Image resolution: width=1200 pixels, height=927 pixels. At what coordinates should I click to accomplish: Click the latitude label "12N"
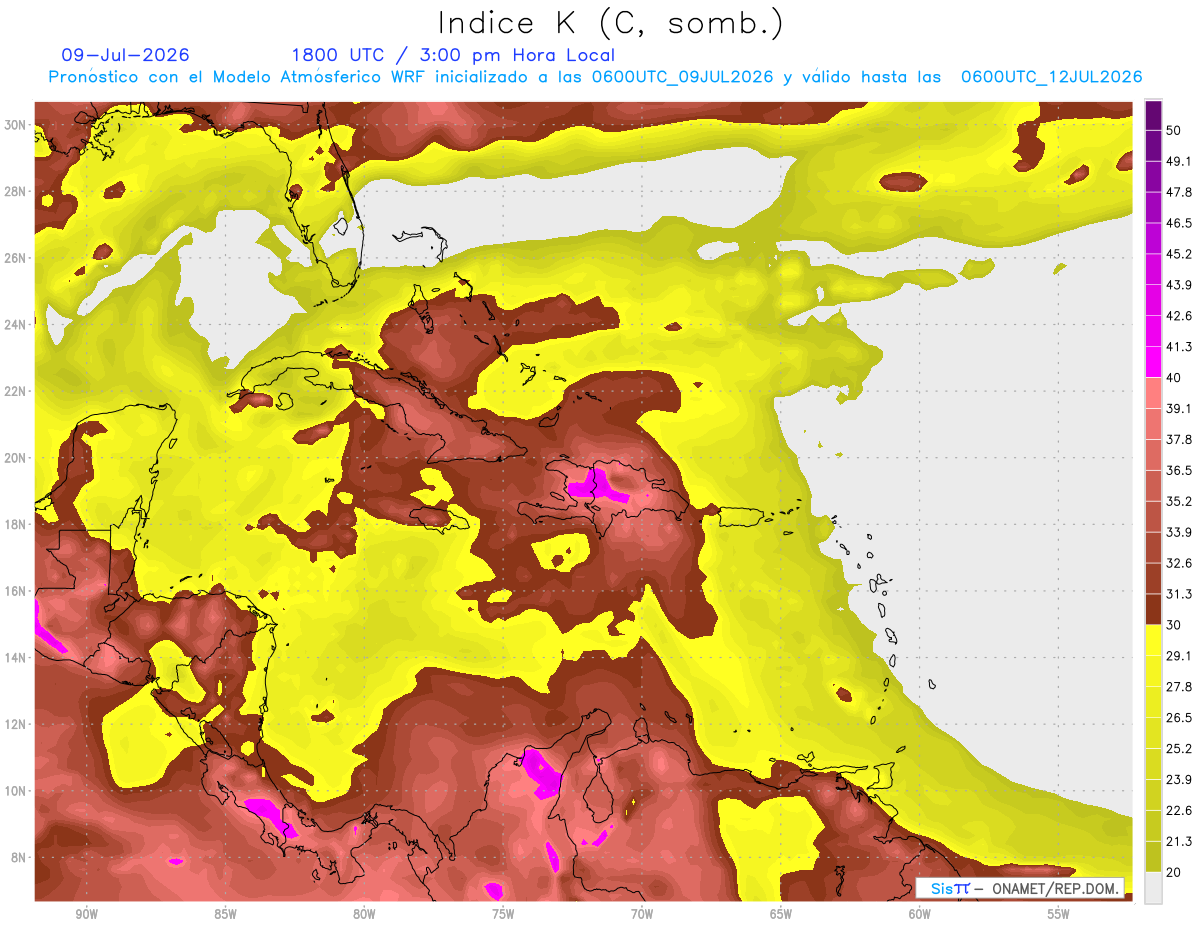tap(15, 724)
